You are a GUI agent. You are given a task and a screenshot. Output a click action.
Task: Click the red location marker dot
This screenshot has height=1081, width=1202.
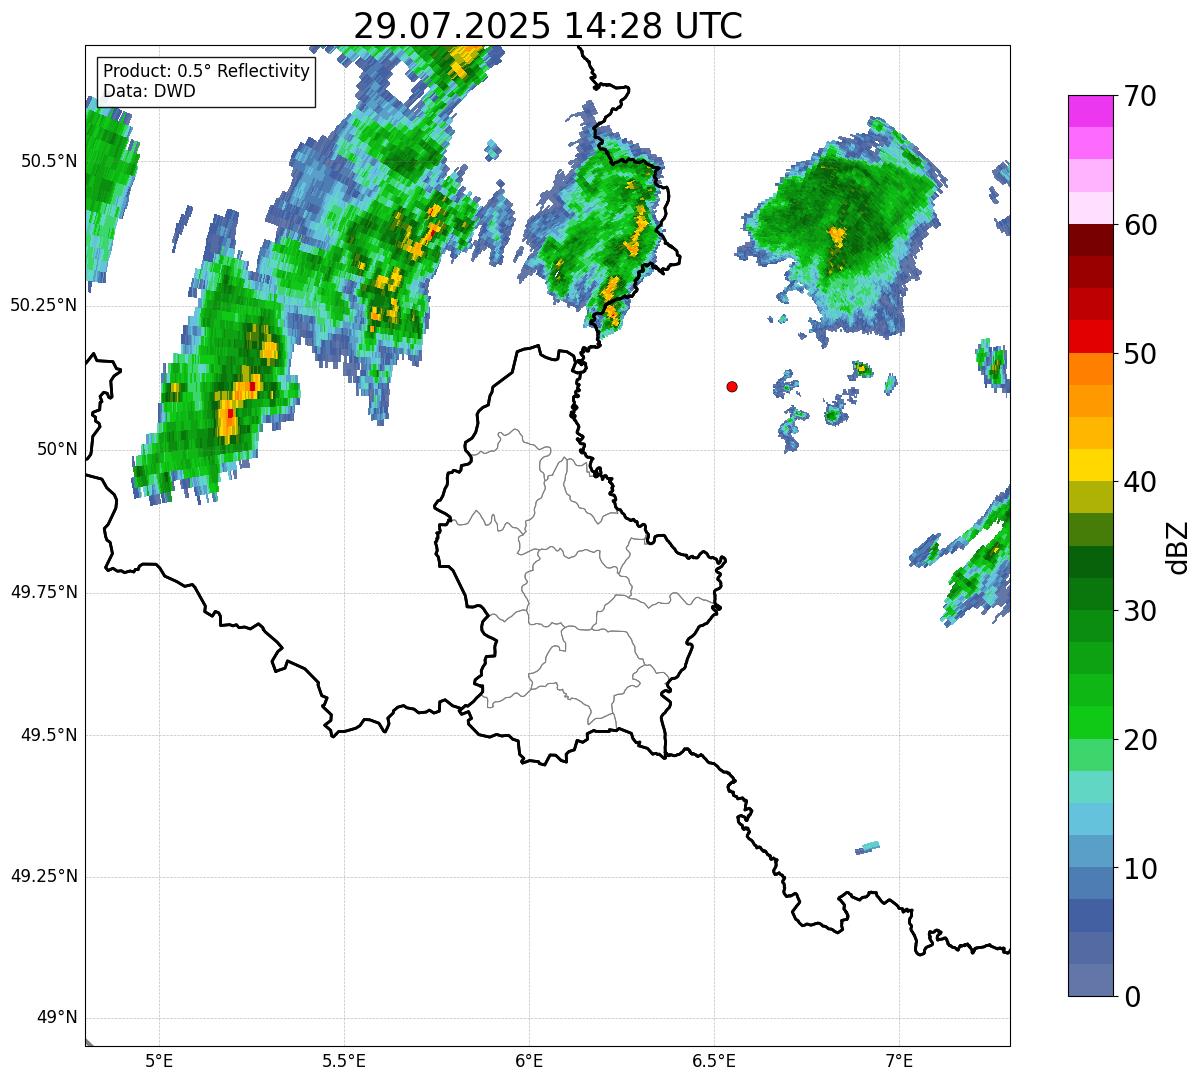coord(732,387)
